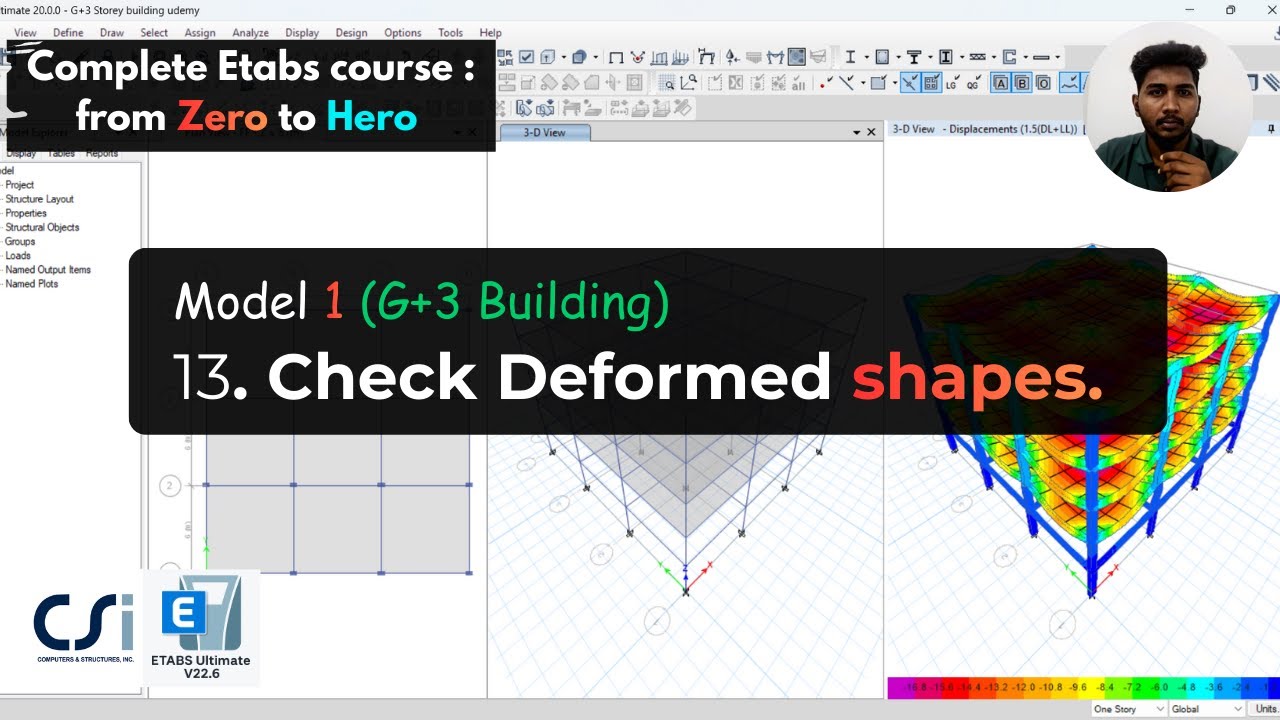Screen dimensions: 1280x720
Task: Open the Tools menu
Action: 451,33
